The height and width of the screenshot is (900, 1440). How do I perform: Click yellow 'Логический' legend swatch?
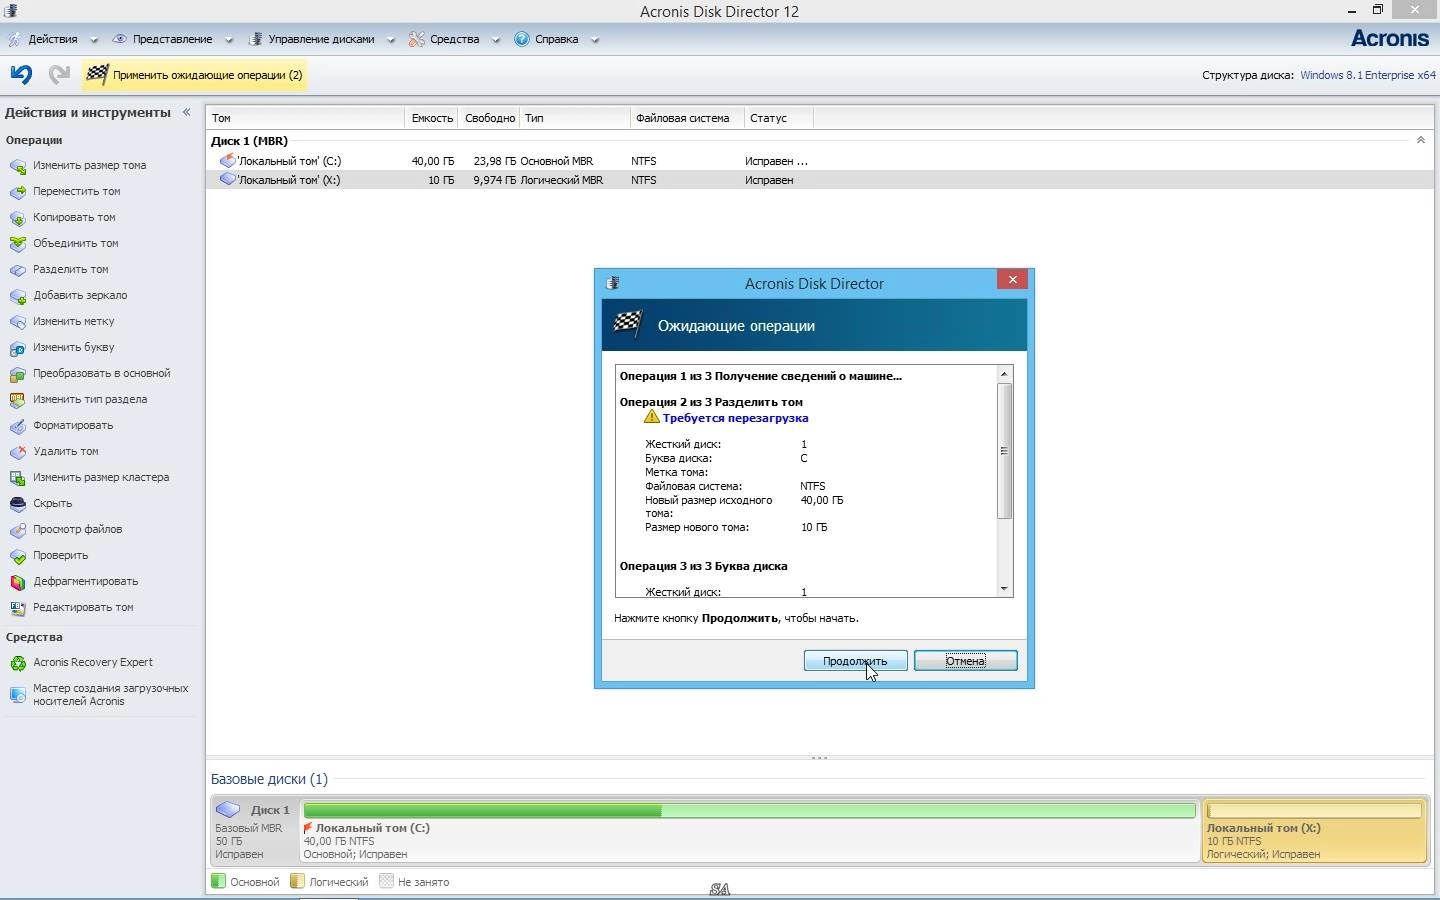297,882
